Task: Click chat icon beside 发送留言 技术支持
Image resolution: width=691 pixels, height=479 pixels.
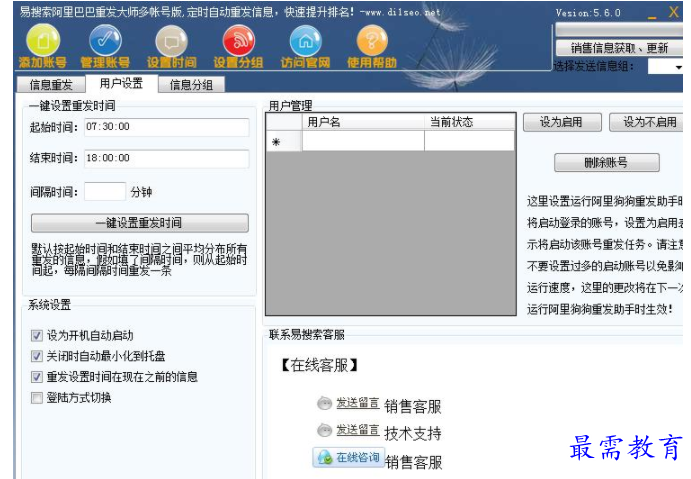Action: (324, 430)
